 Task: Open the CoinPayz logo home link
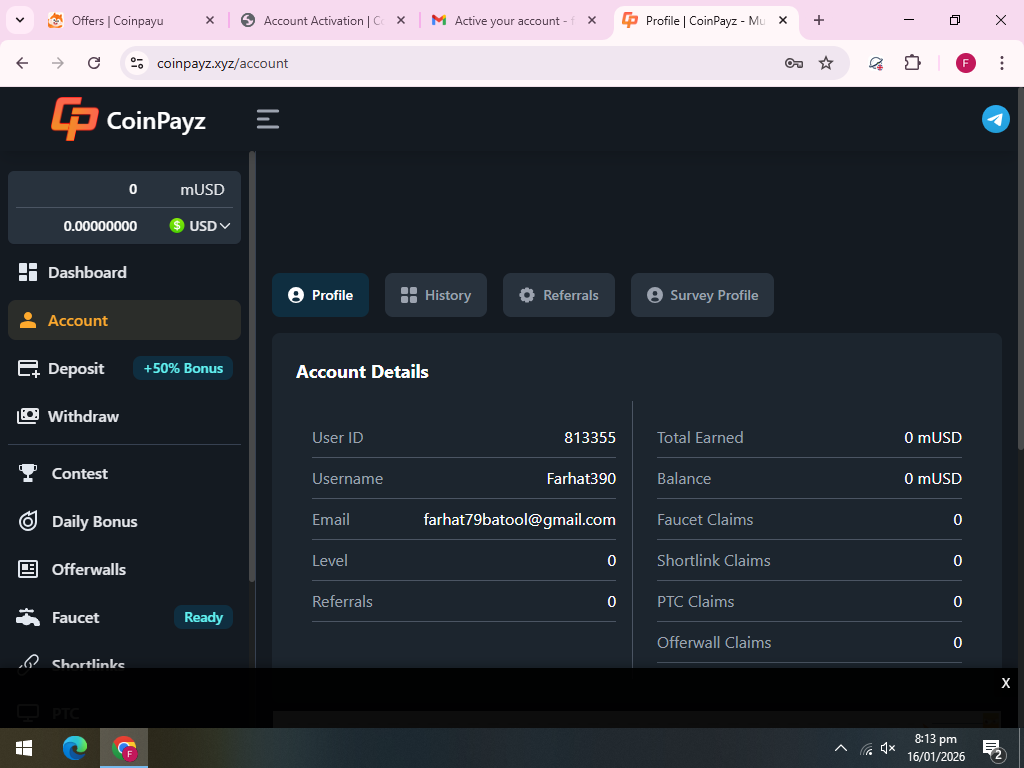click(x=129, y=120)
